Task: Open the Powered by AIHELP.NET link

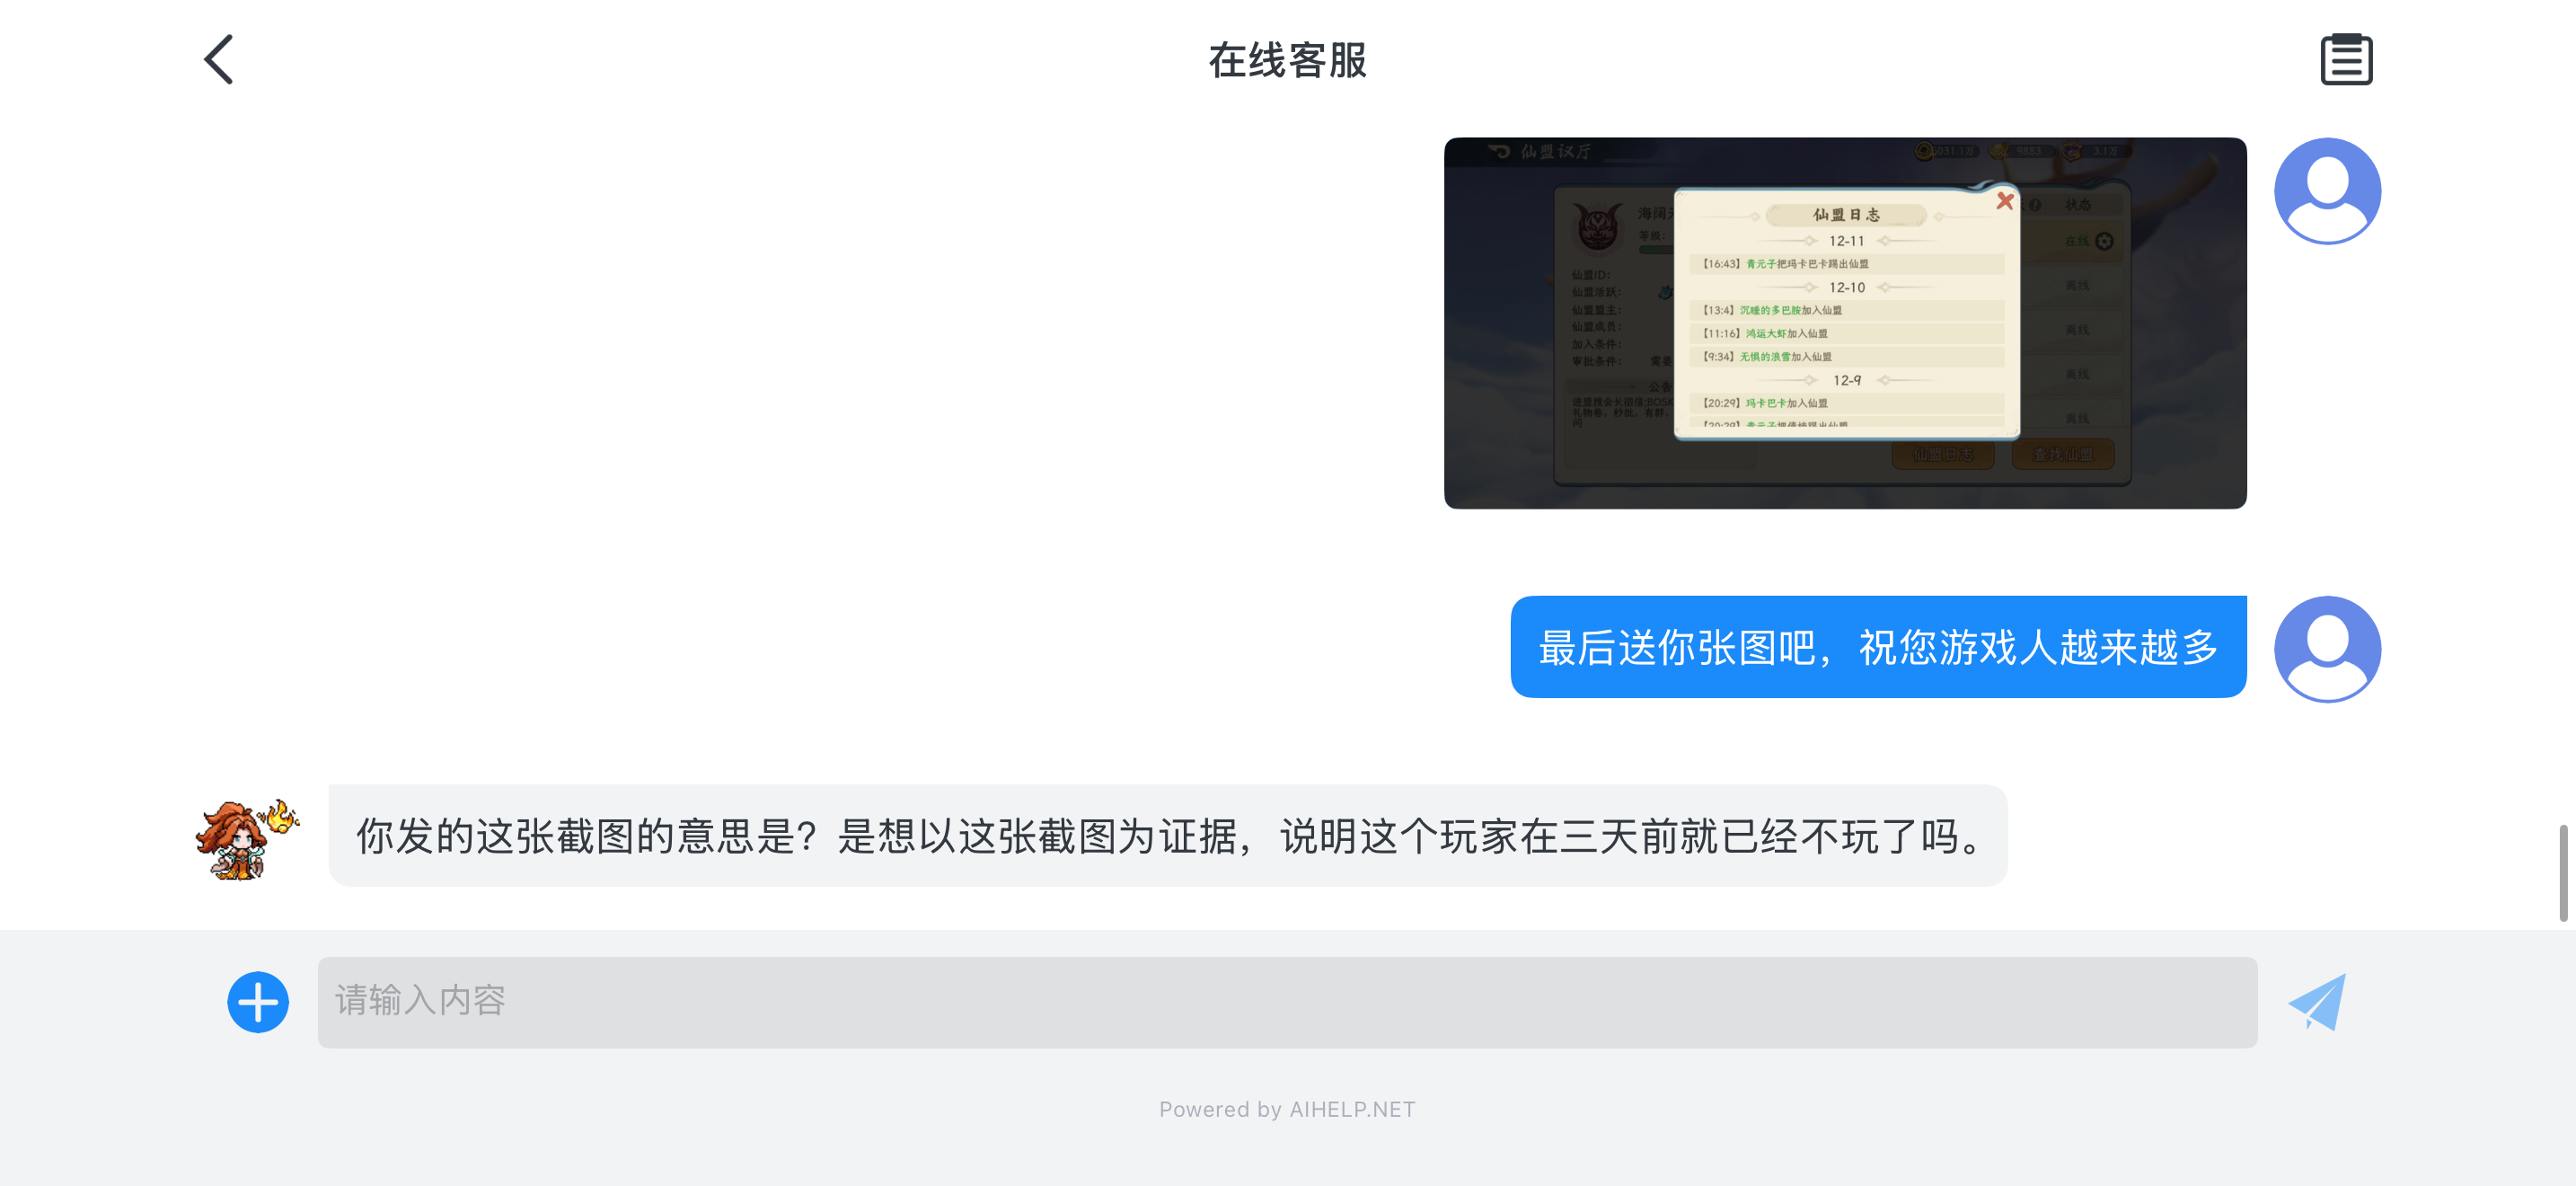Action: click(x=1286, y=1109)
